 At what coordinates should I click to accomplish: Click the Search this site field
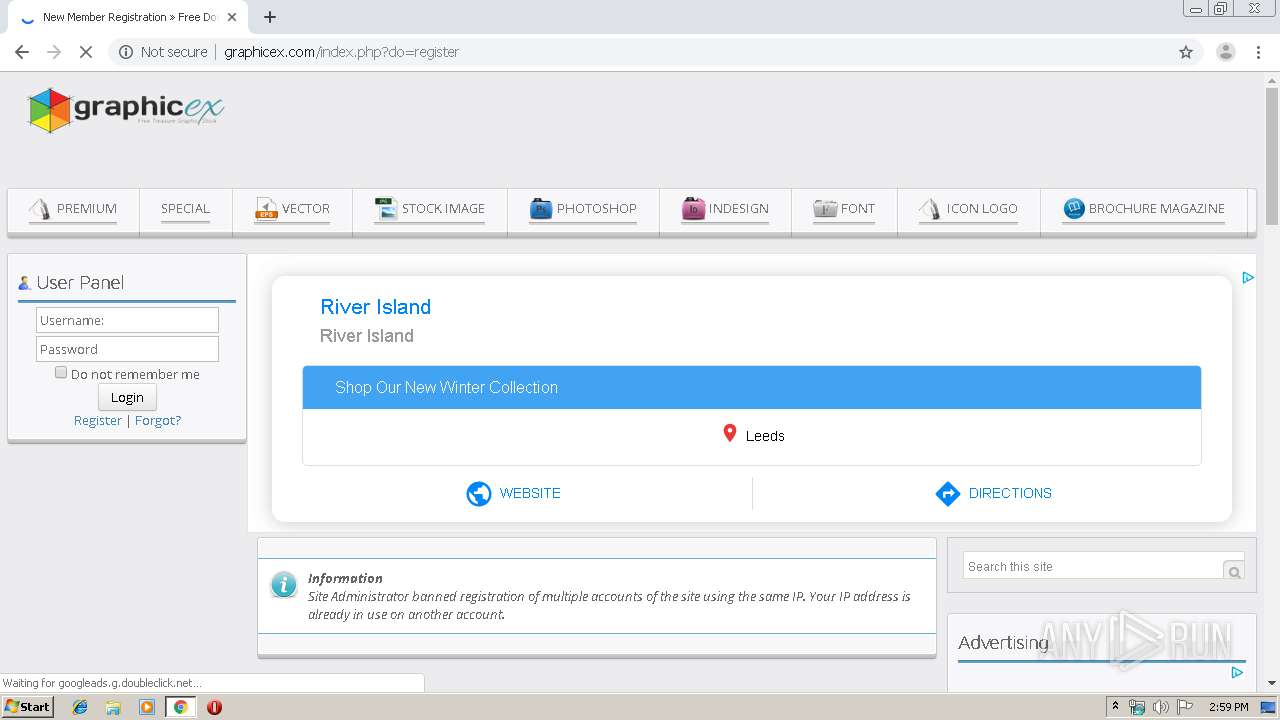[1093, 566]
